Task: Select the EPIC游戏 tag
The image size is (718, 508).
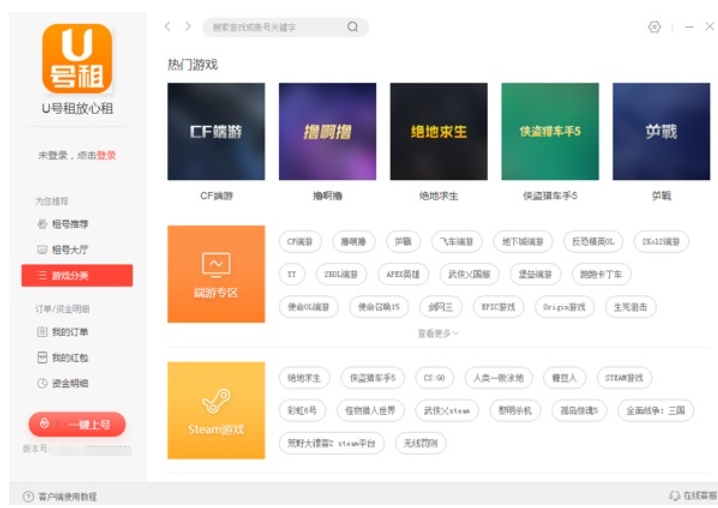Action: [x=498, y=307]
